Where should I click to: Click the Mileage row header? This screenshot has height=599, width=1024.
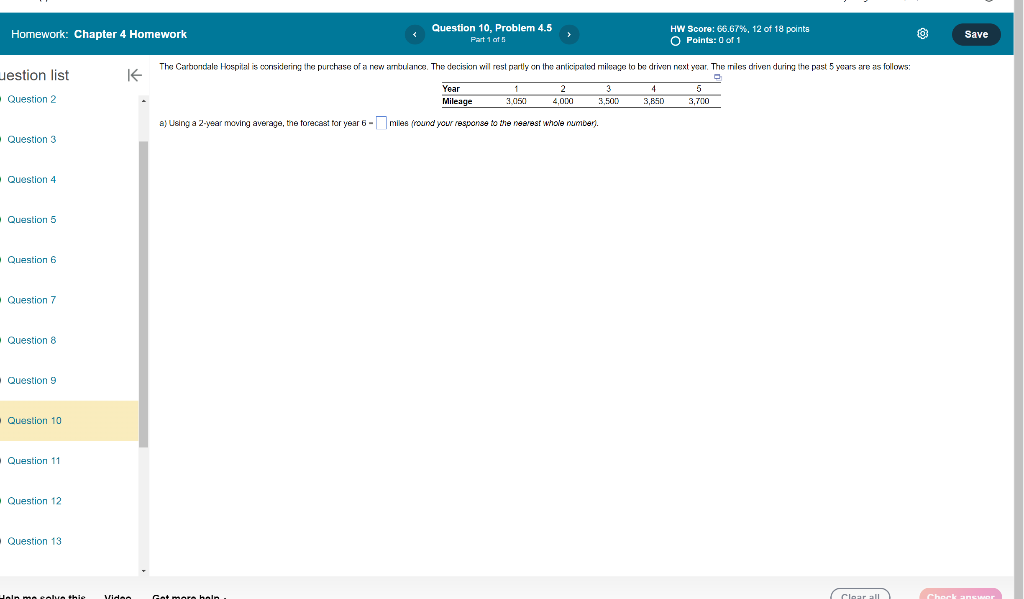457,101
